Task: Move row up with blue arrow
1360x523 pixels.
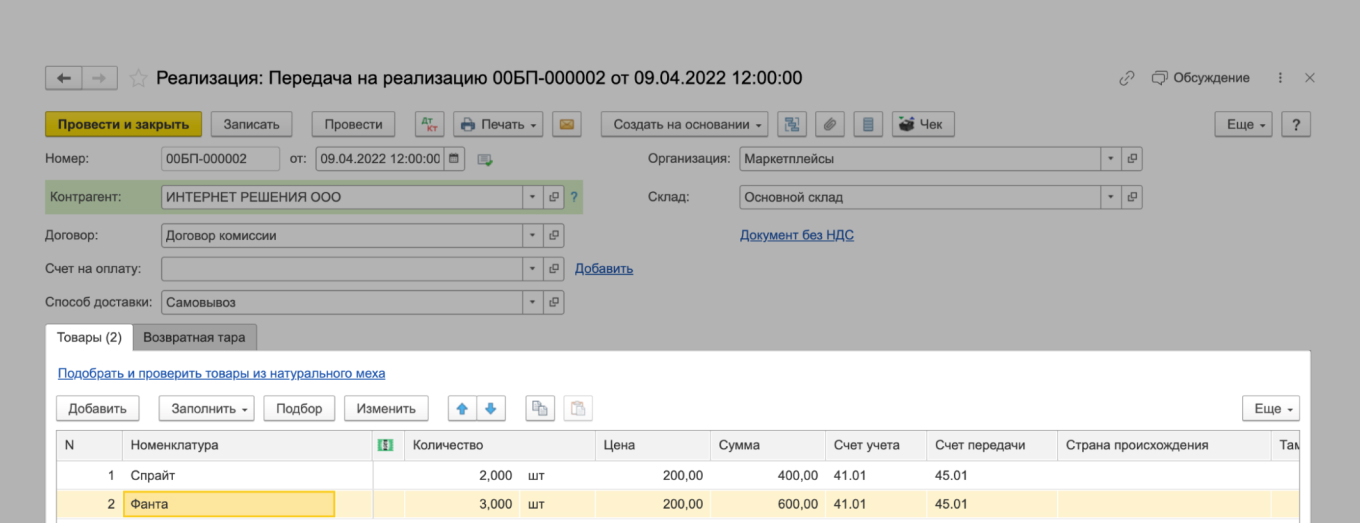Action: pyautogui.click(x=462, y=408)
